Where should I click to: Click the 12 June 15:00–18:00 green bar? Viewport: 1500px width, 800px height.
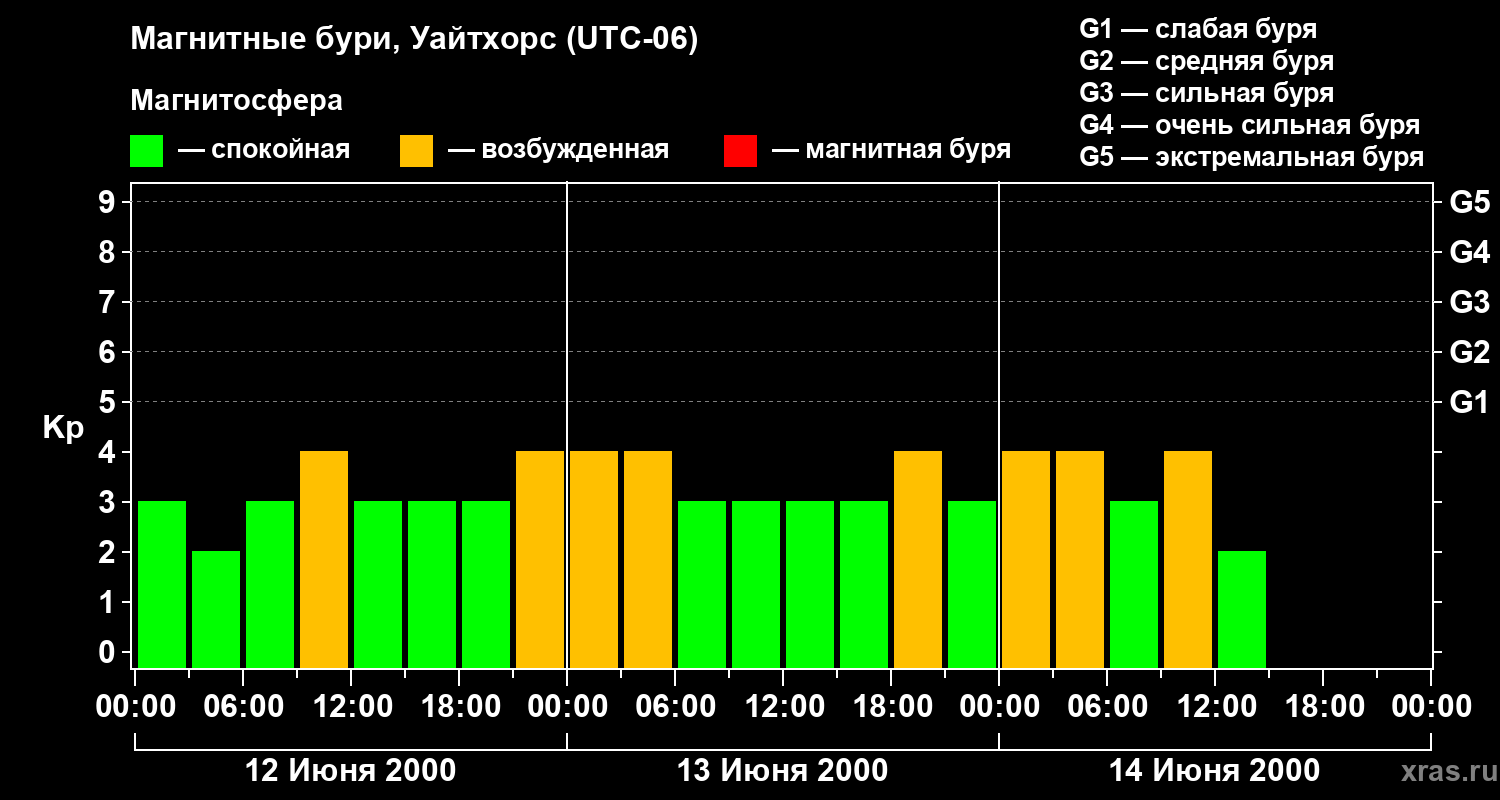coord(432,584)
